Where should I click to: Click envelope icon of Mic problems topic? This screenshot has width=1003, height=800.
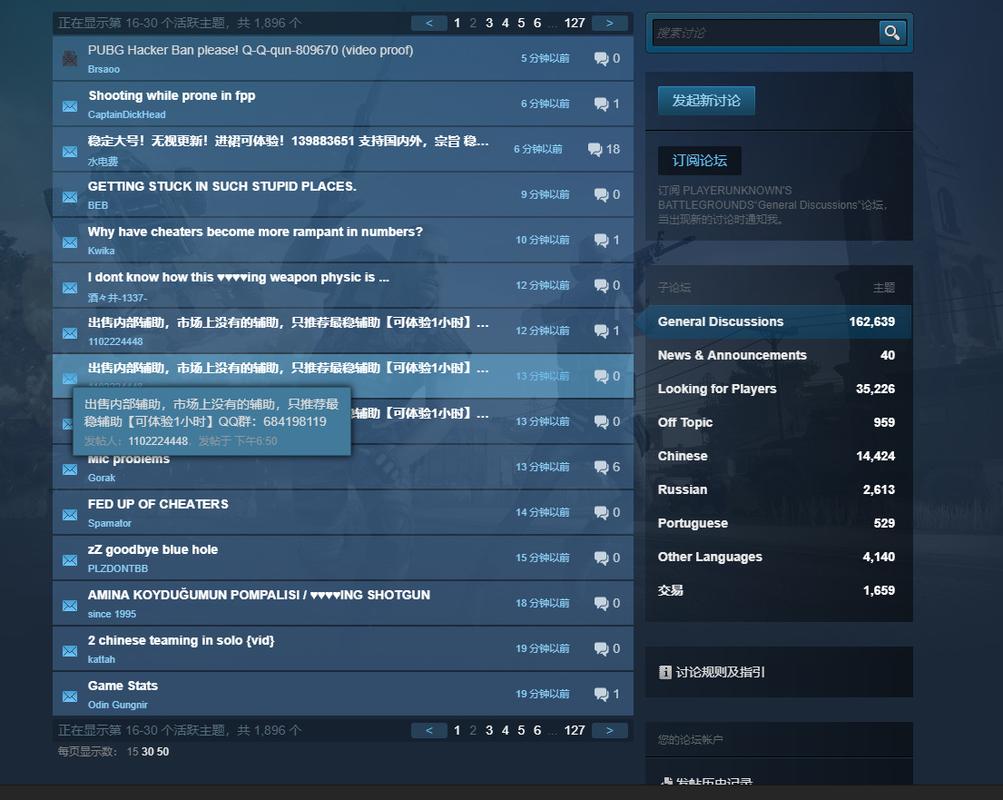(x=70, y=469)
